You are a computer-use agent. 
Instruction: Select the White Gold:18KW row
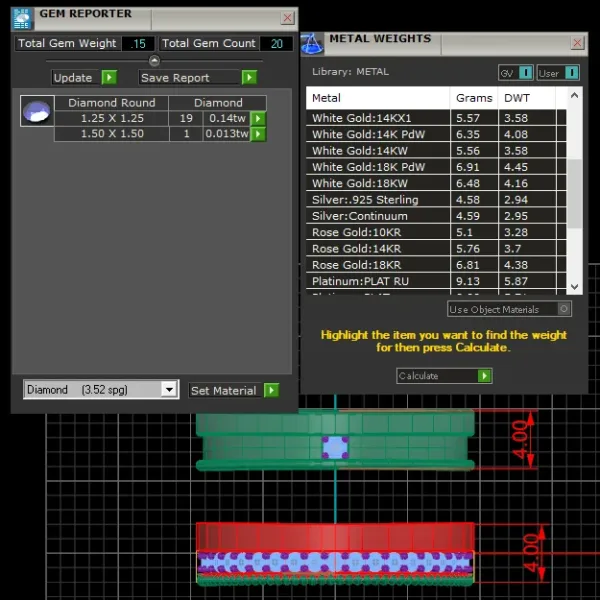[x=436, y=183]
